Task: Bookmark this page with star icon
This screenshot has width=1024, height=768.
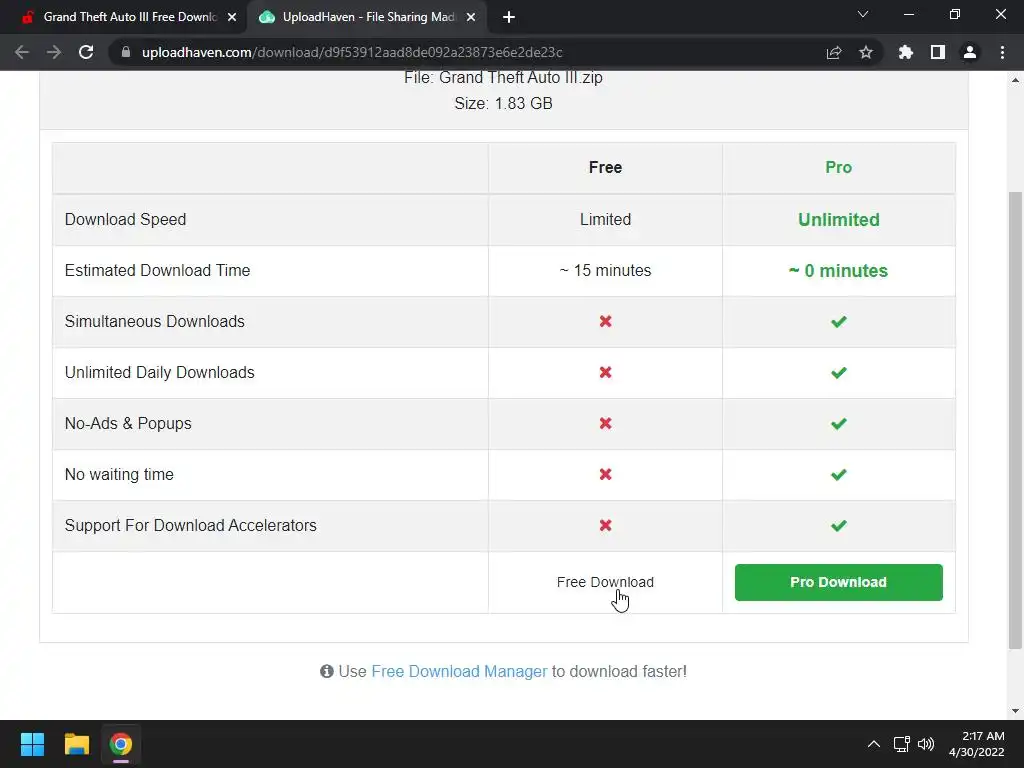Action: (x=866, y=52)
